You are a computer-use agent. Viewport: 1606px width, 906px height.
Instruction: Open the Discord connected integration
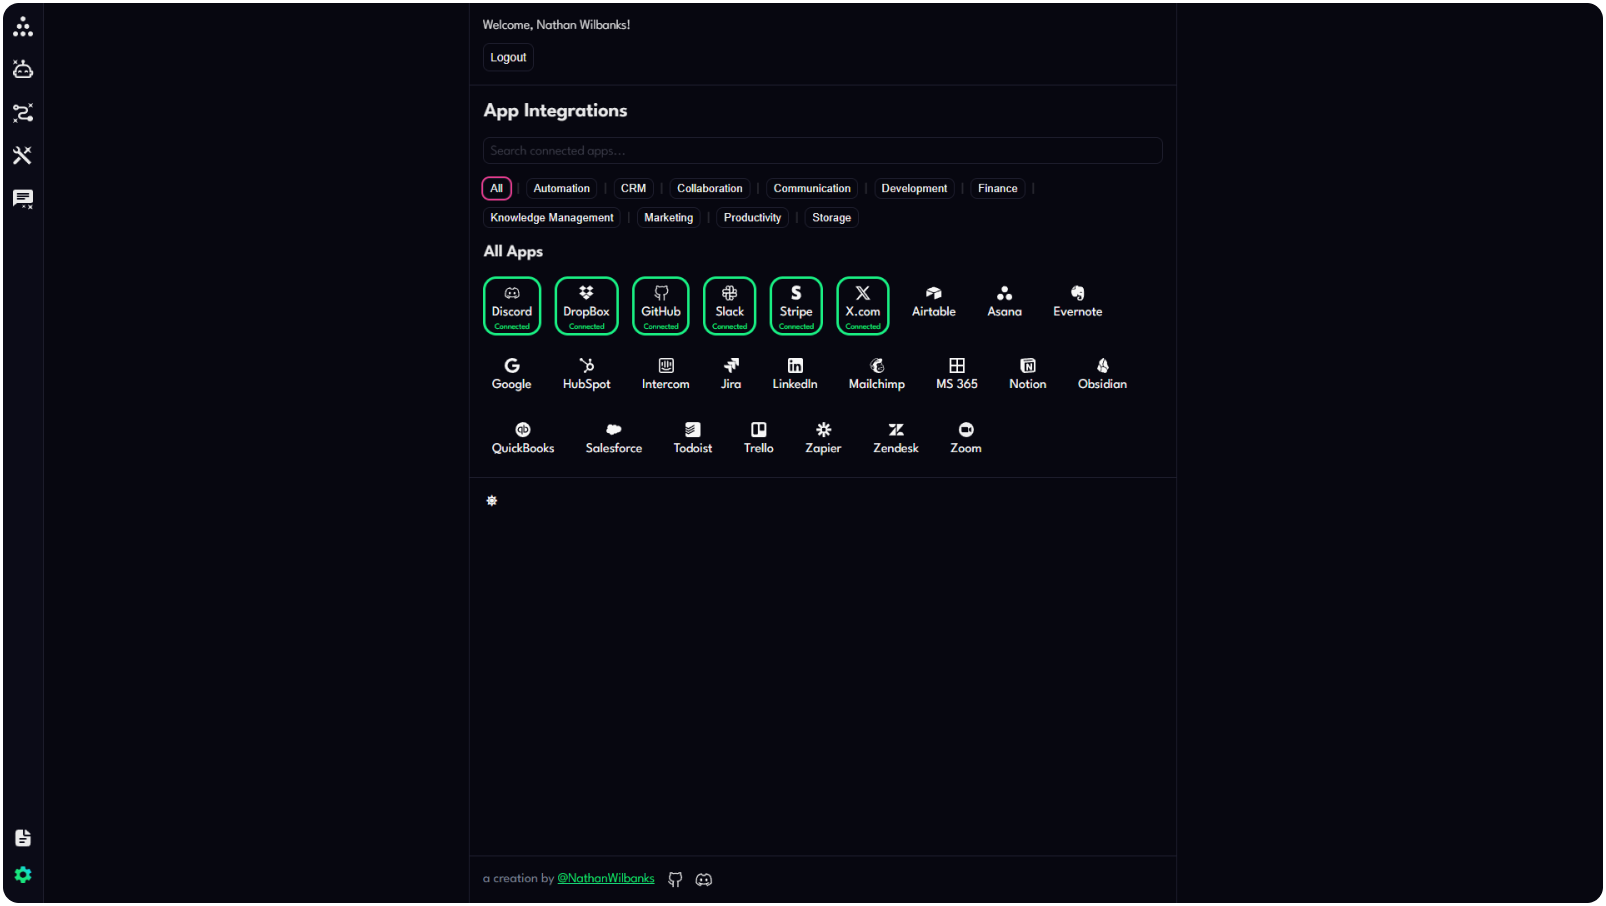click(x=512, y=306)
